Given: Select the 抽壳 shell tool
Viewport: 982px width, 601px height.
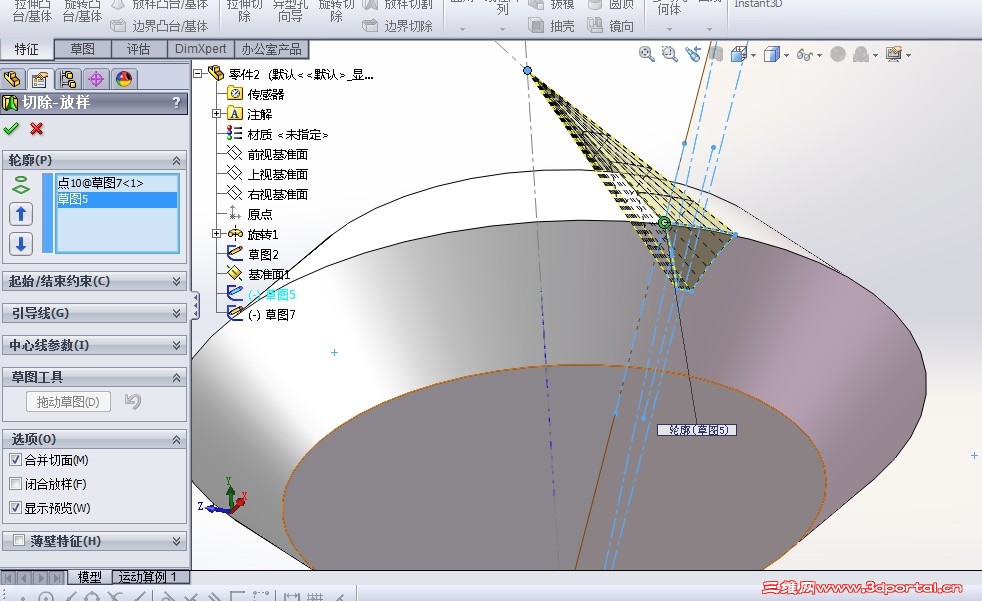Looking at the screenshot, I should (x=551, y=26).
